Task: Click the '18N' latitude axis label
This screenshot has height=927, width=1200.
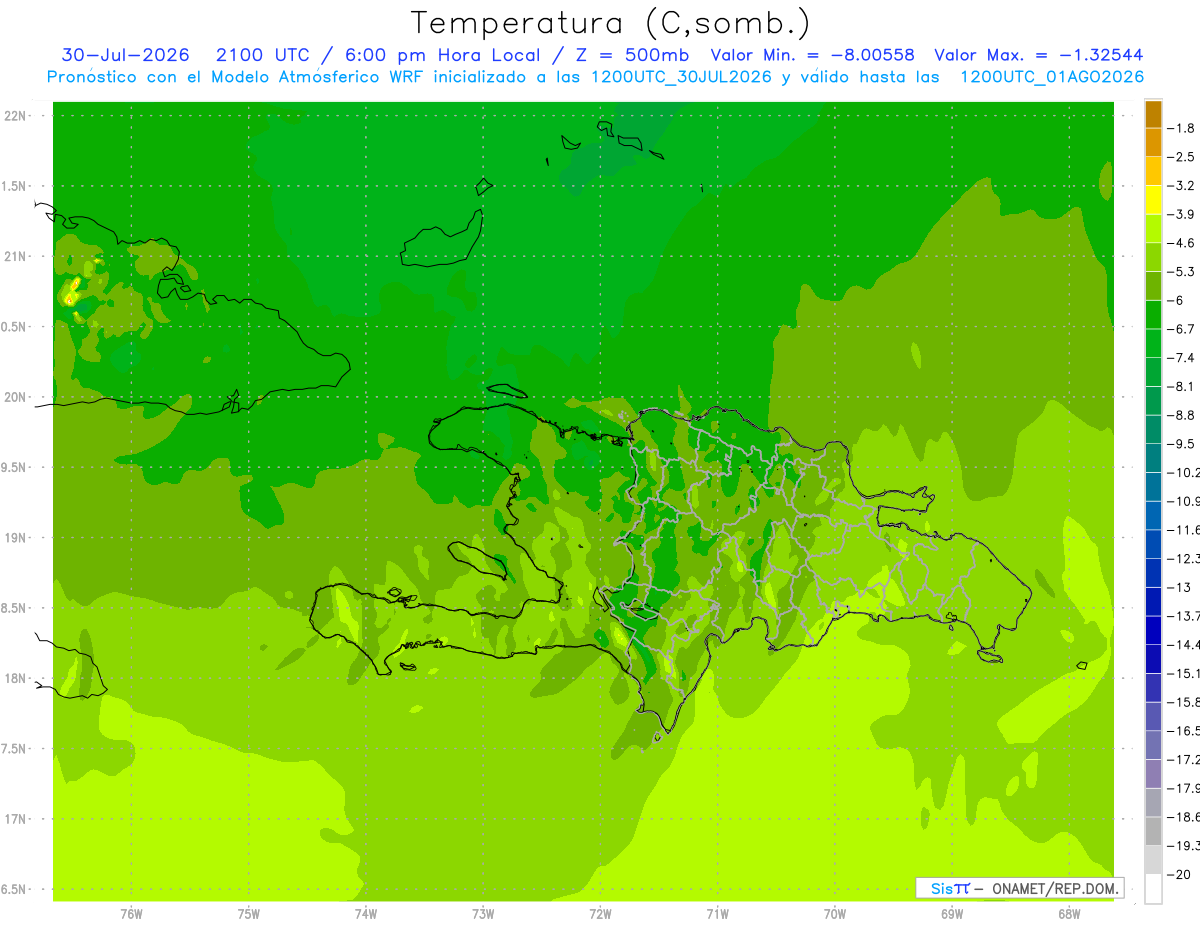Action: pos(15,678)
